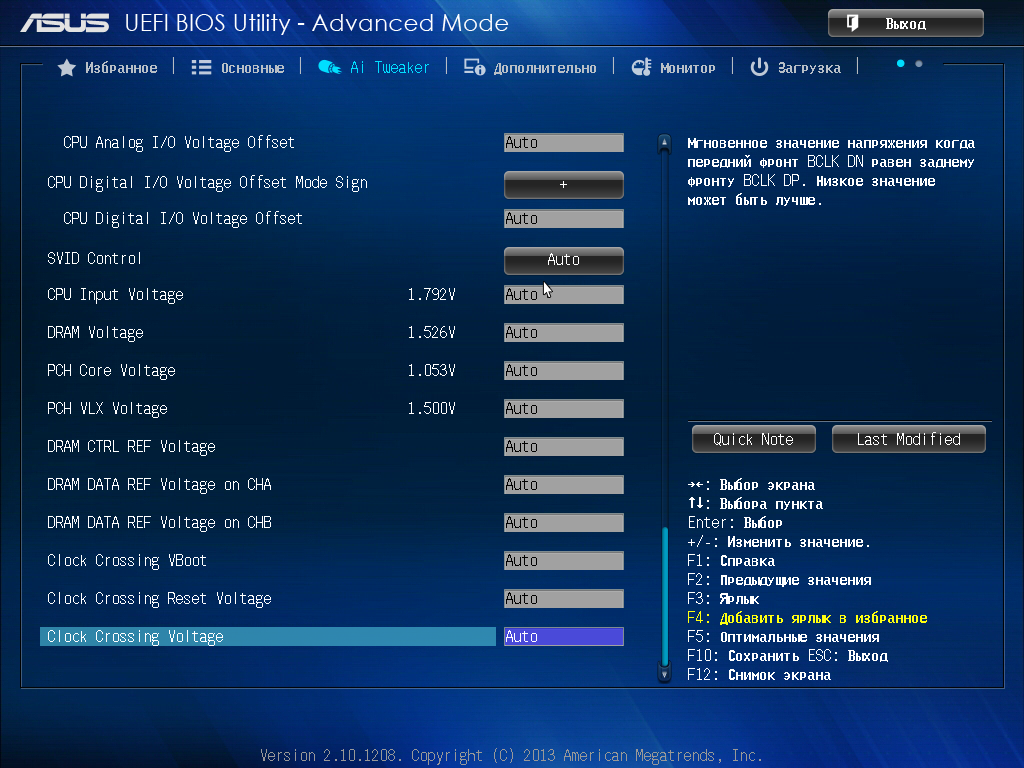Click the Ai Tweaker cloud icon
Screen dimensions: 1024x768
330,67
